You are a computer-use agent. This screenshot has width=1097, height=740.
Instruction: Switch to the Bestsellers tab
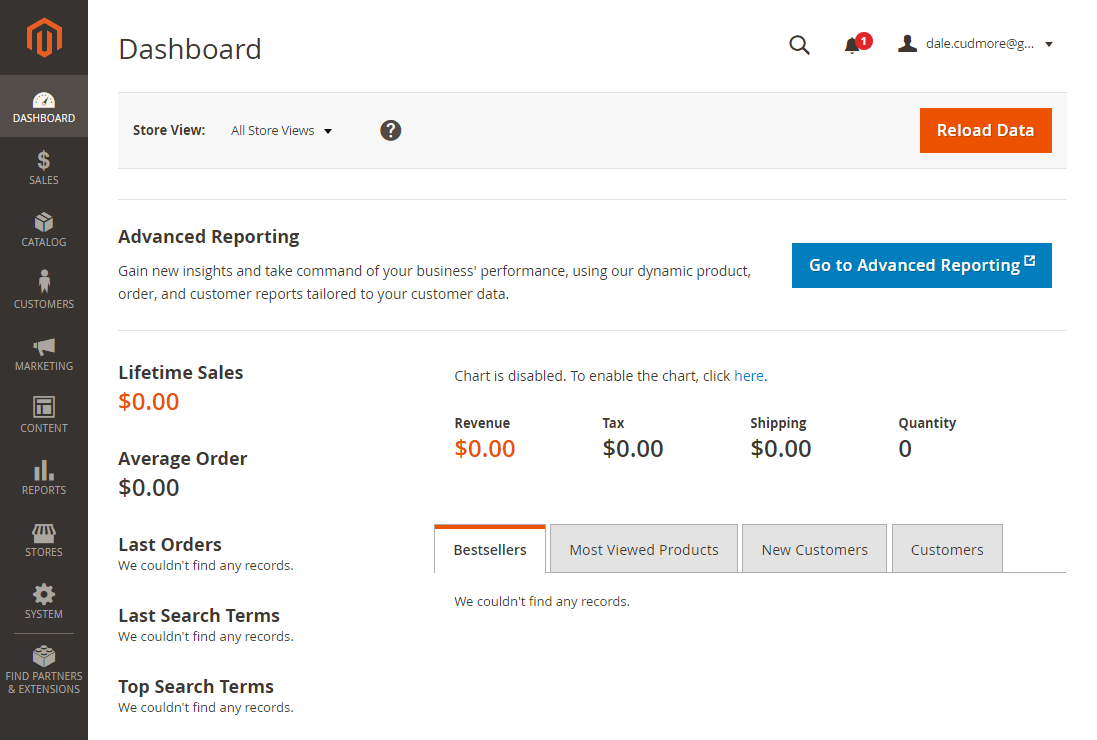point(490,550)
